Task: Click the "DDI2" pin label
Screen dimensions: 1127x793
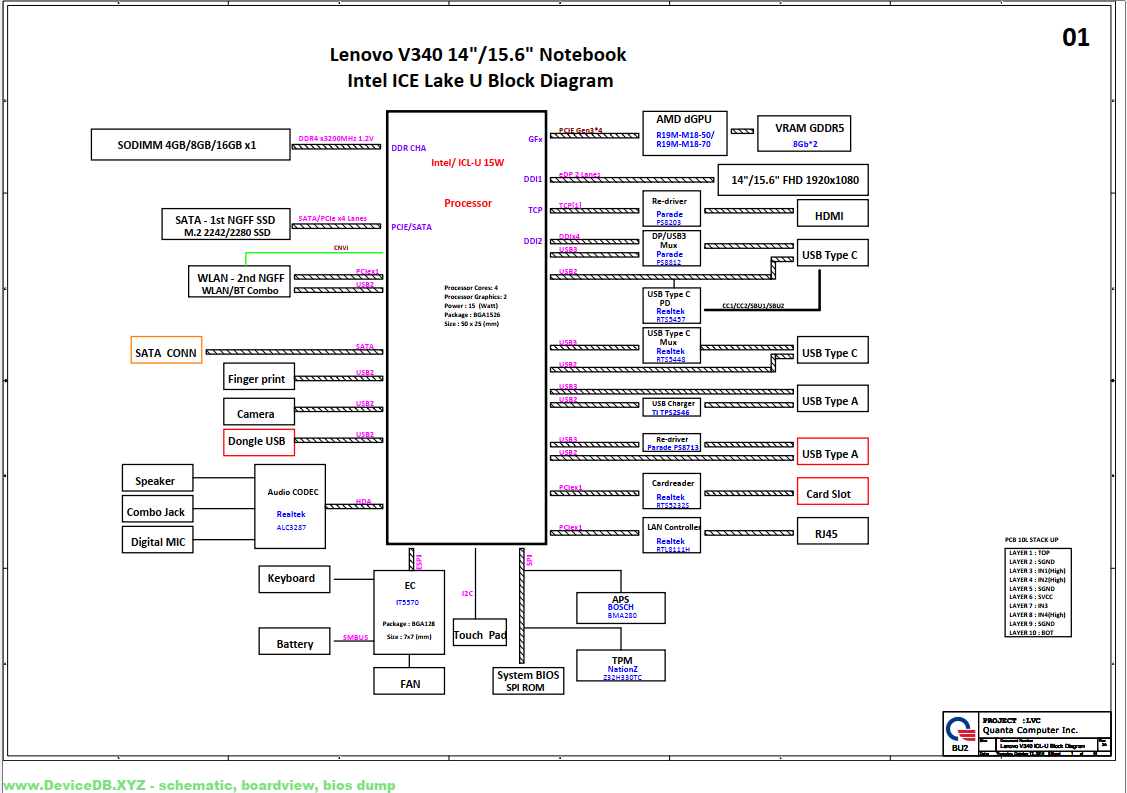Action: (x=533, y=242)
